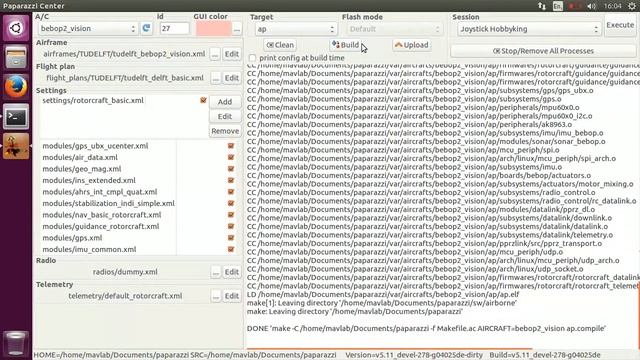
Task: Open the Files manager in the dock
Action: tap(16, 58)
